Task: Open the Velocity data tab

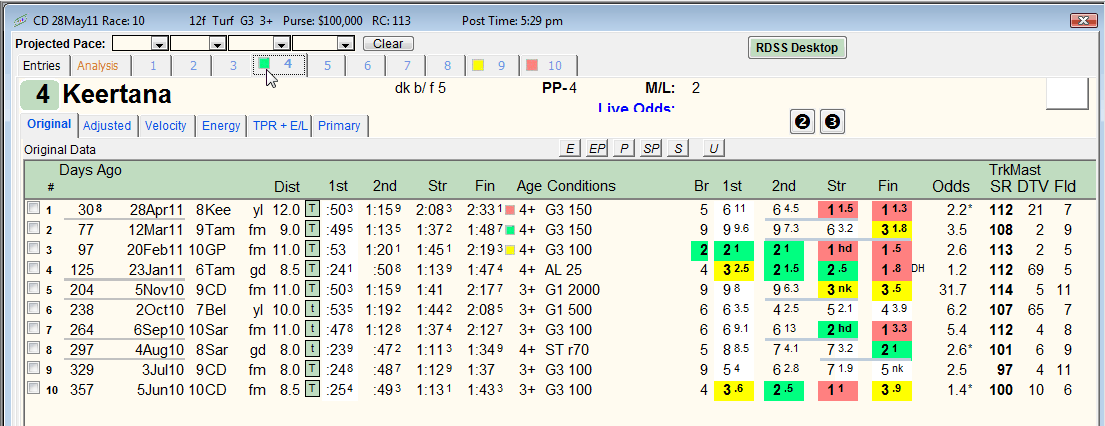Action: [x=166, y=126]
